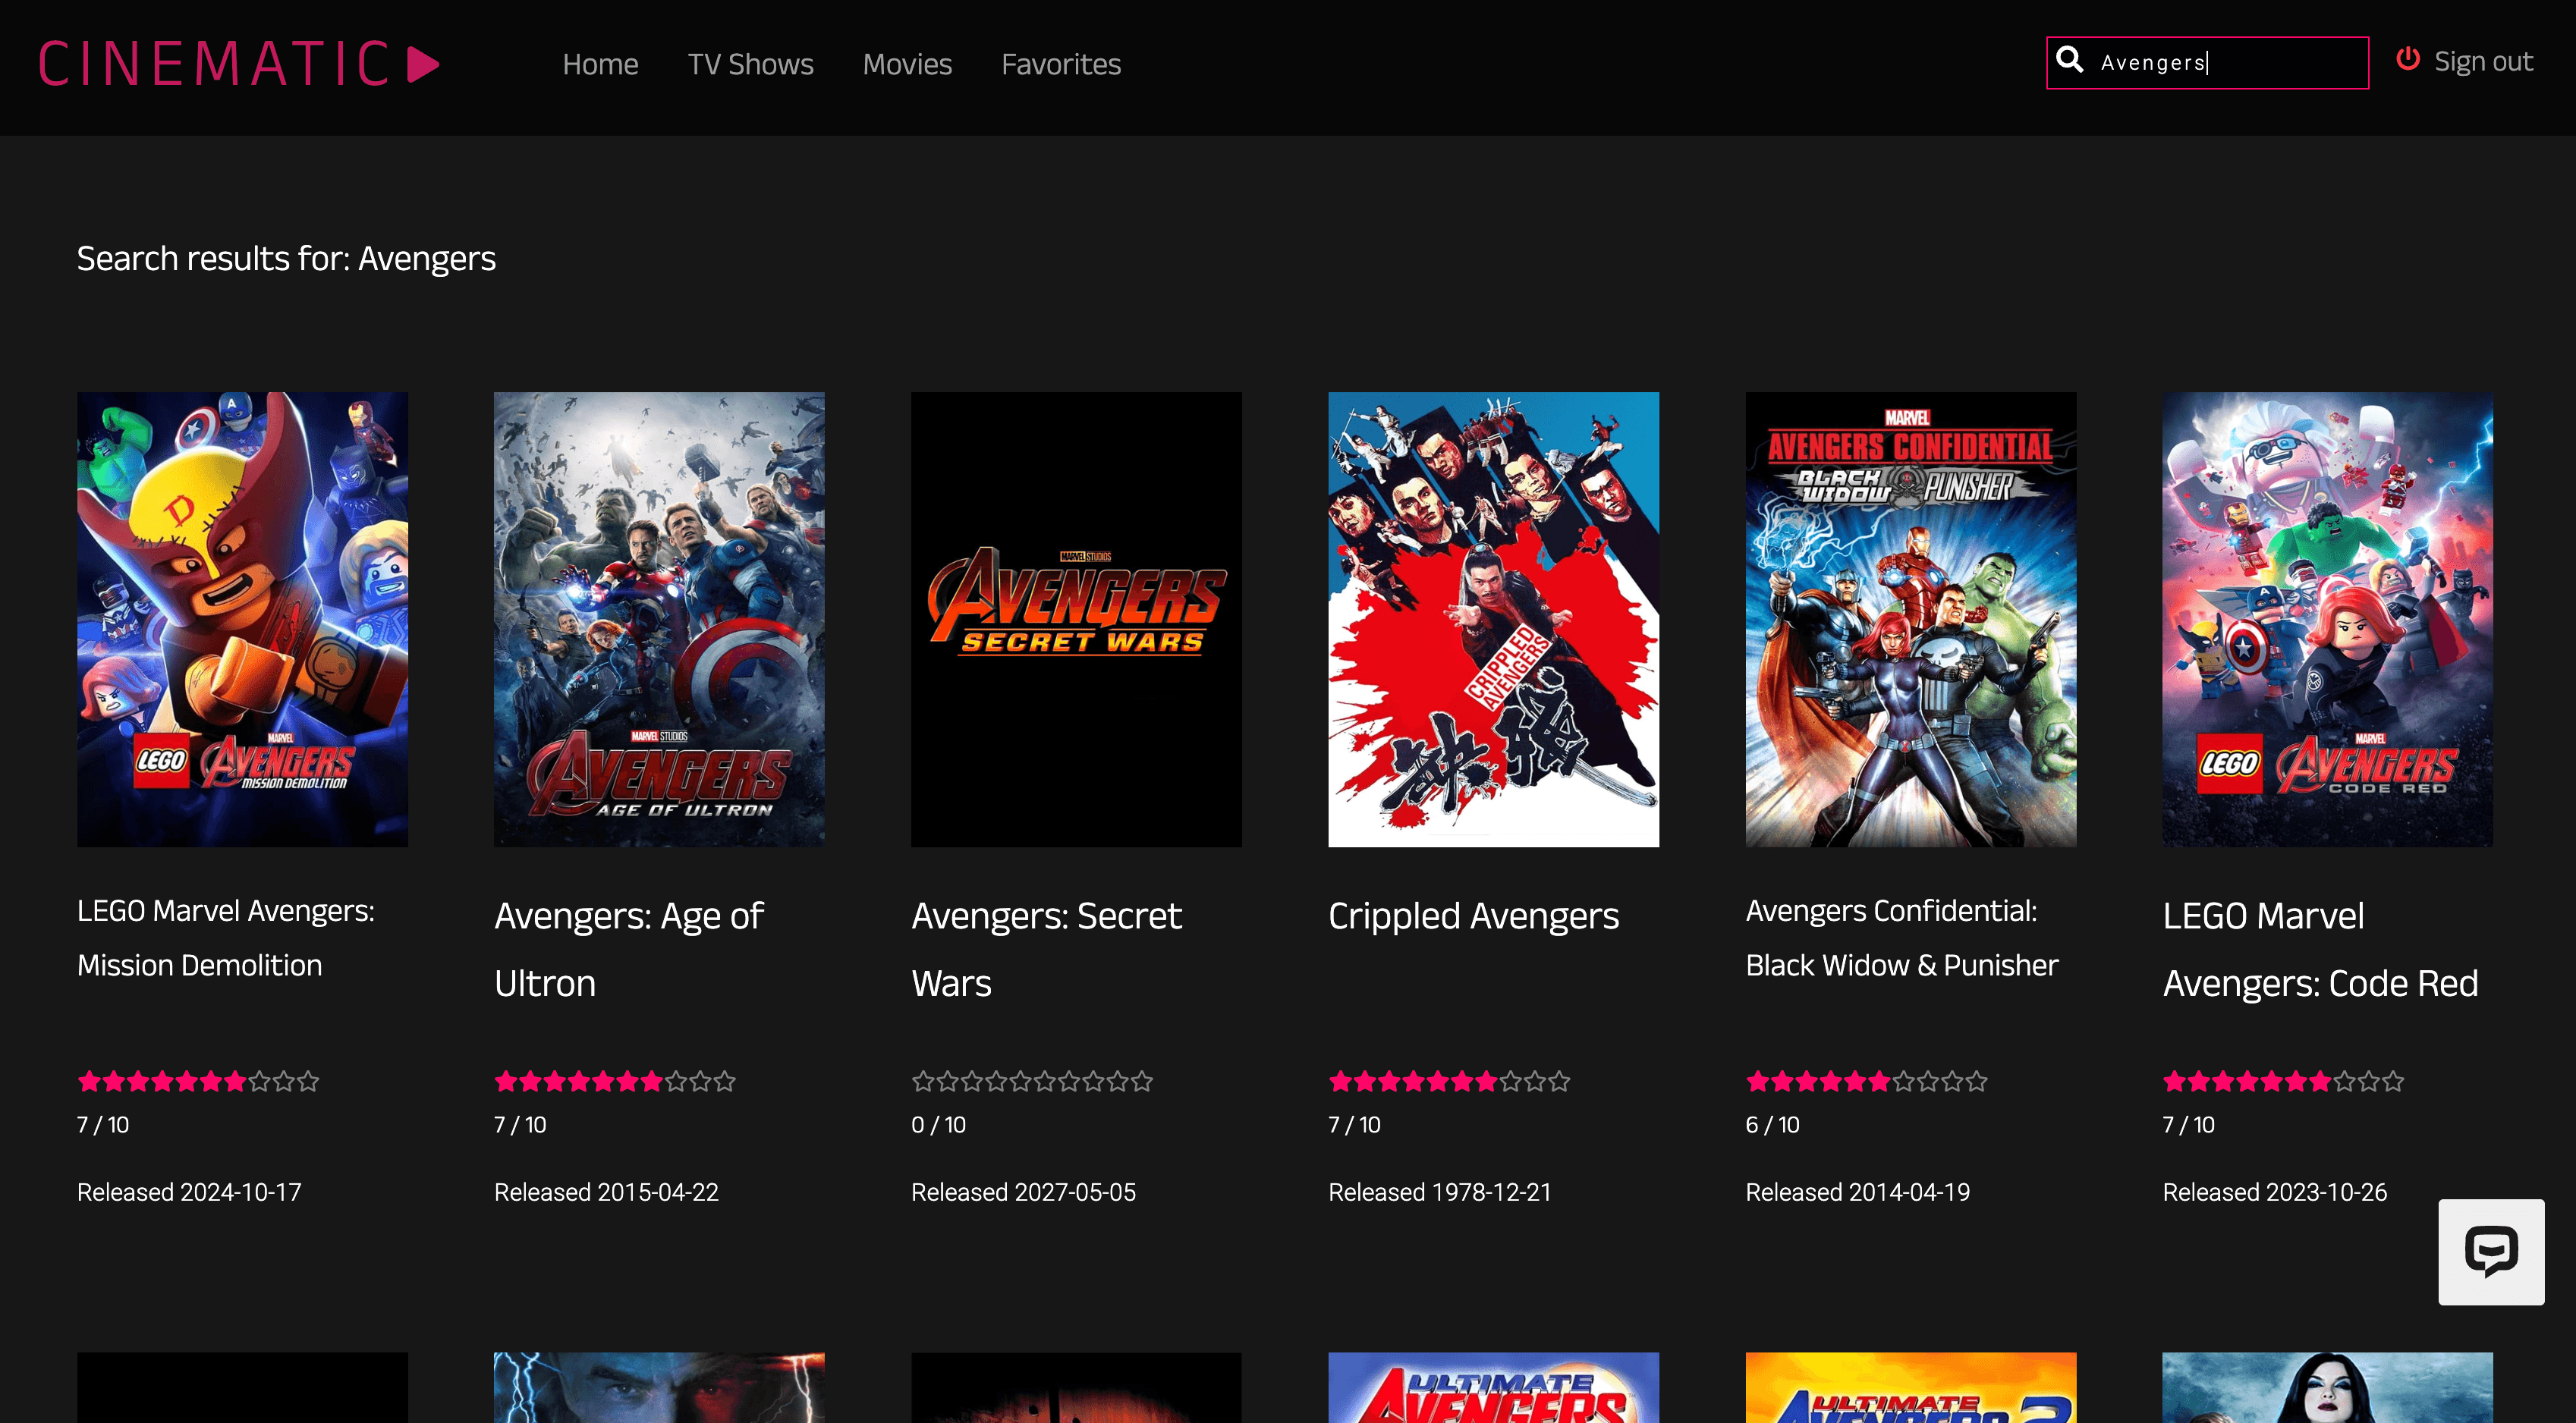Click star rating of Code Red
Screen dimensions: 2576x1423
pyautogui.click(x=2284, y=1081)
